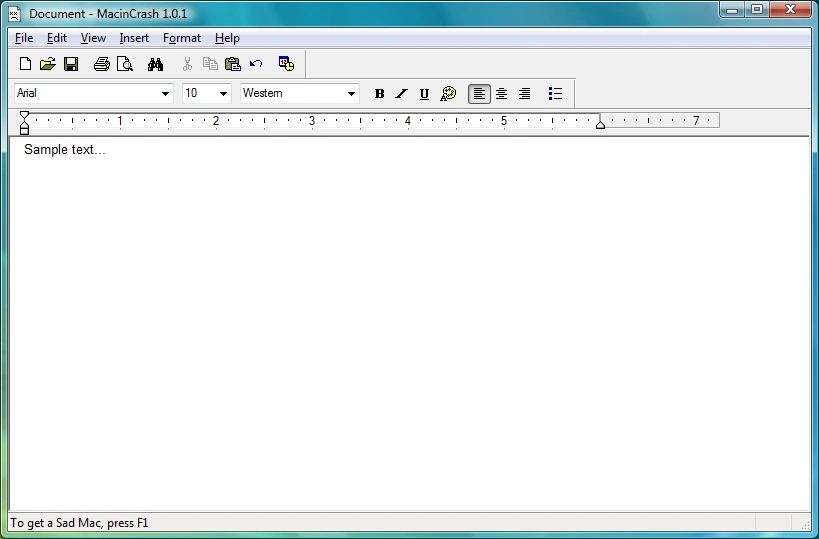
Task: Open the Edit menu
Action: (x=56, y=38)
